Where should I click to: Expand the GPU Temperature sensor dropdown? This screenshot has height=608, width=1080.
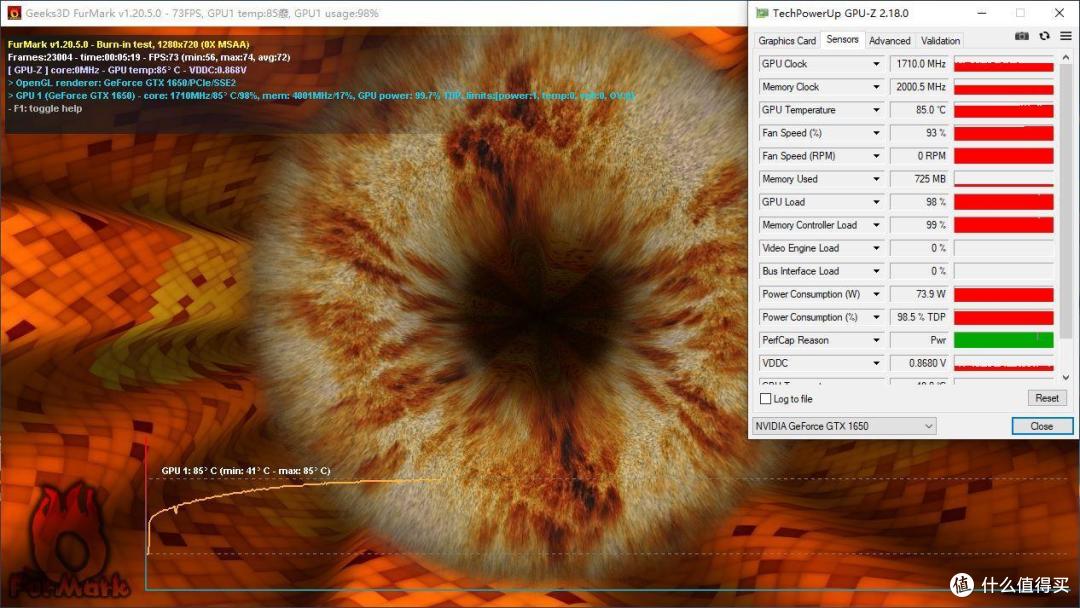[876, 110]
